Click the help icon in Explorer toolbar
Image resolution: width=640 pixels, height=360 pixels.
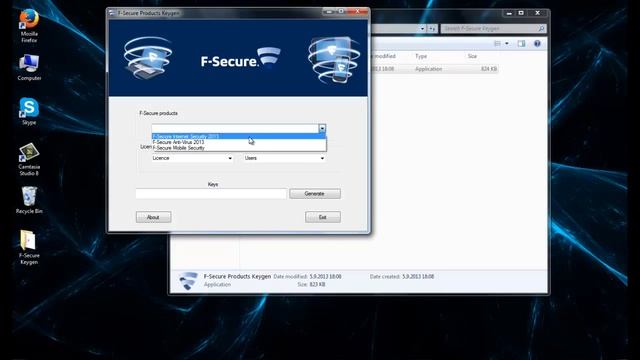click(537, 44)
